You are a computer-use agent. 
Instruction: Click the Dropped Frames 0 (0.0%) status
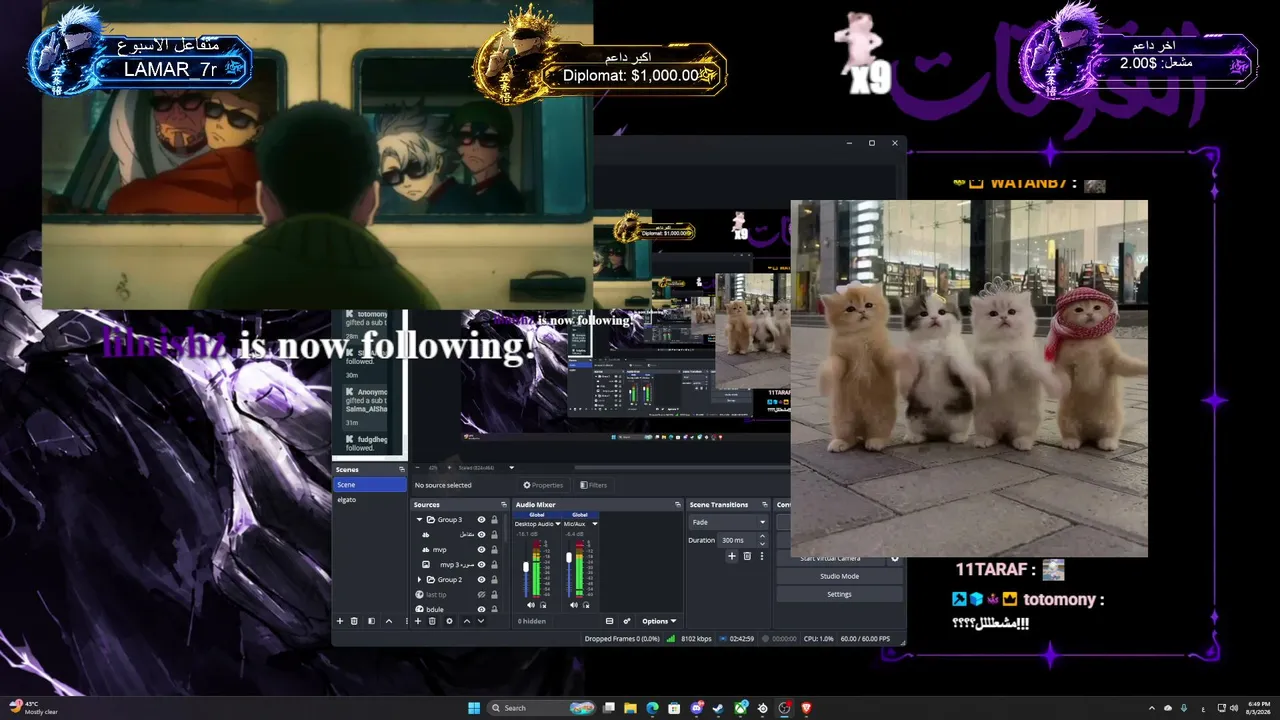(x=622, y=638)
